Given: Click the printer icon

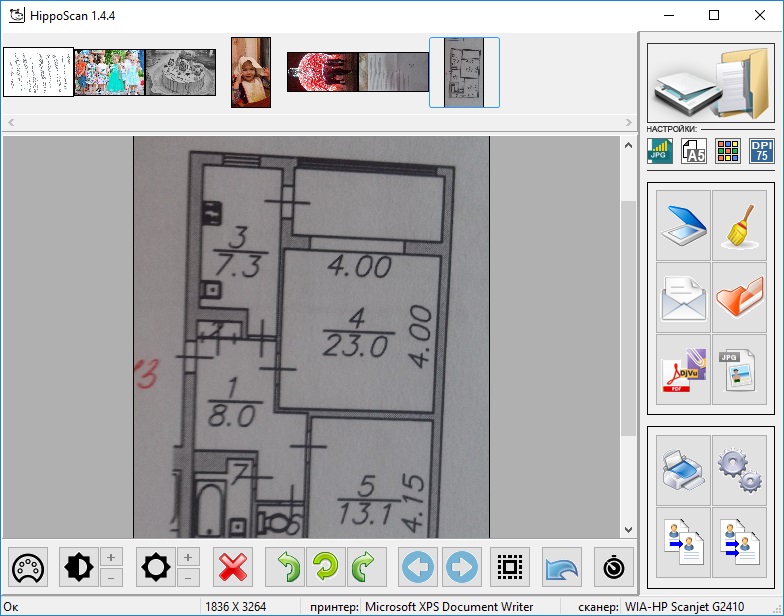Looking at the screenshot, I should pyautogui.click(x=683, y=470).
